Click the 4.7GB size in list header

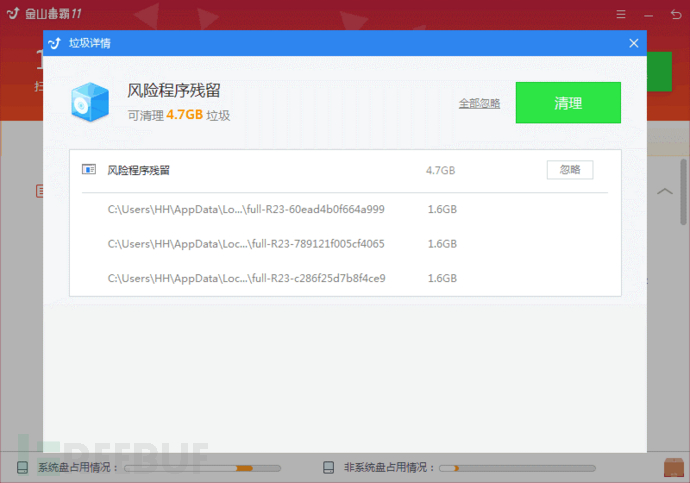click(440, 170)
